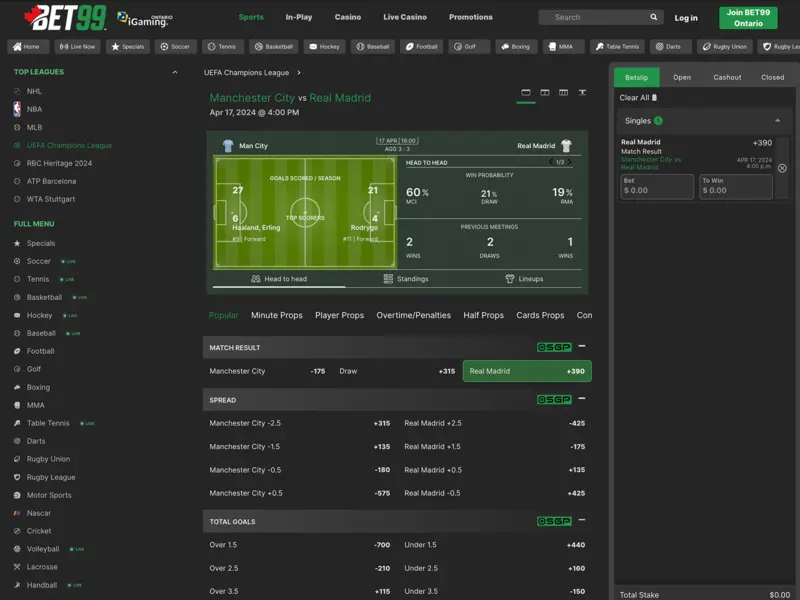Collapse the Match Result market
Screen dimensions: 800x600
click(582, 347)
